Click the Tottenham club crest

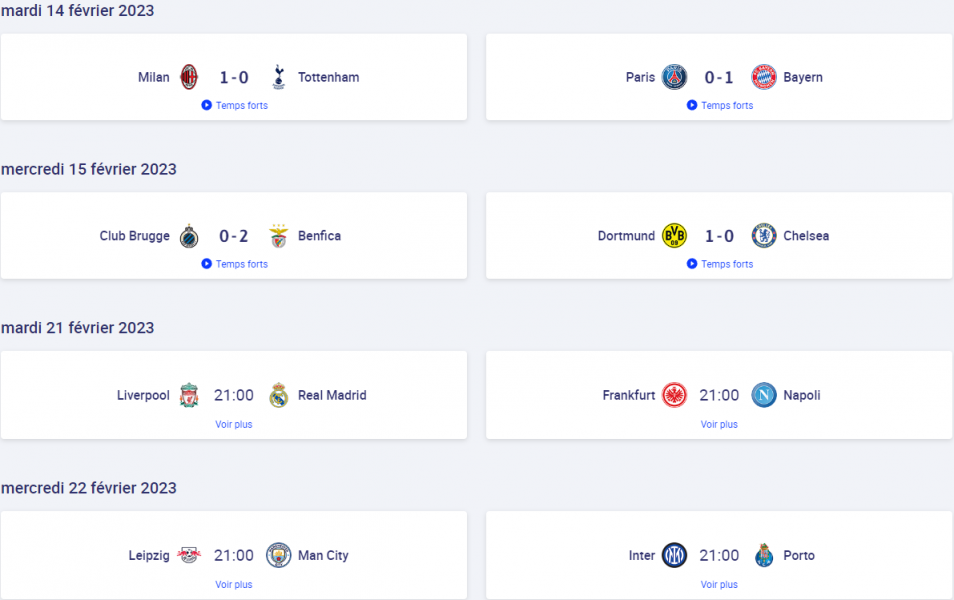click(279, 77)
